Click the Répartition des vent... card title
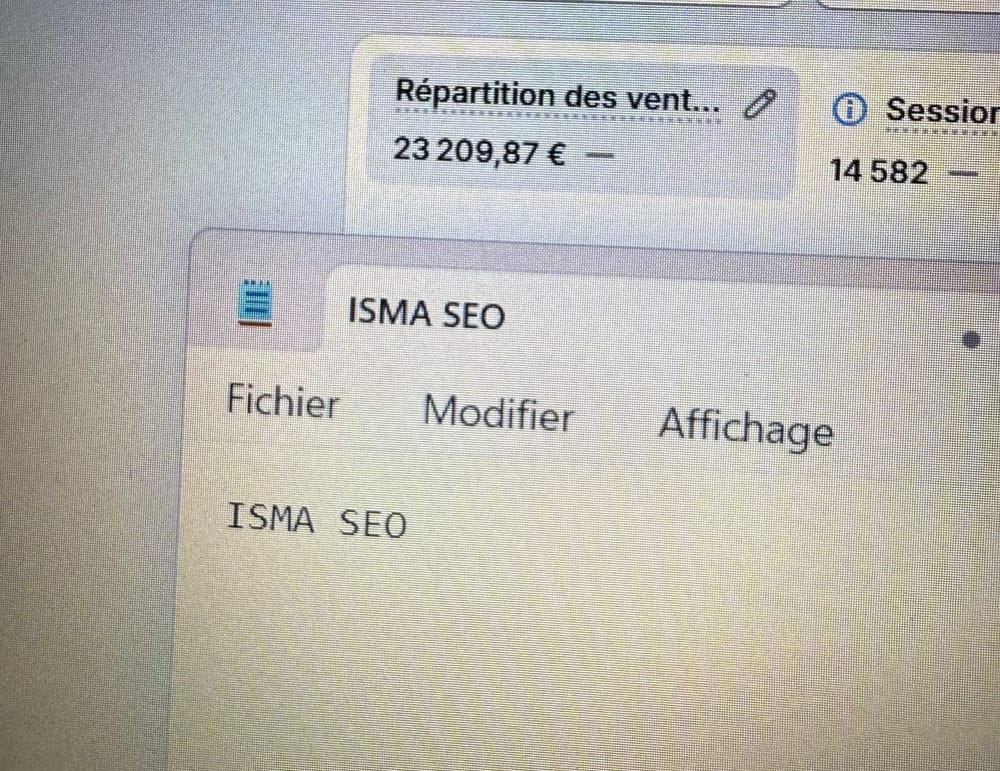1000x771 pixels. [x=558, y=96]
